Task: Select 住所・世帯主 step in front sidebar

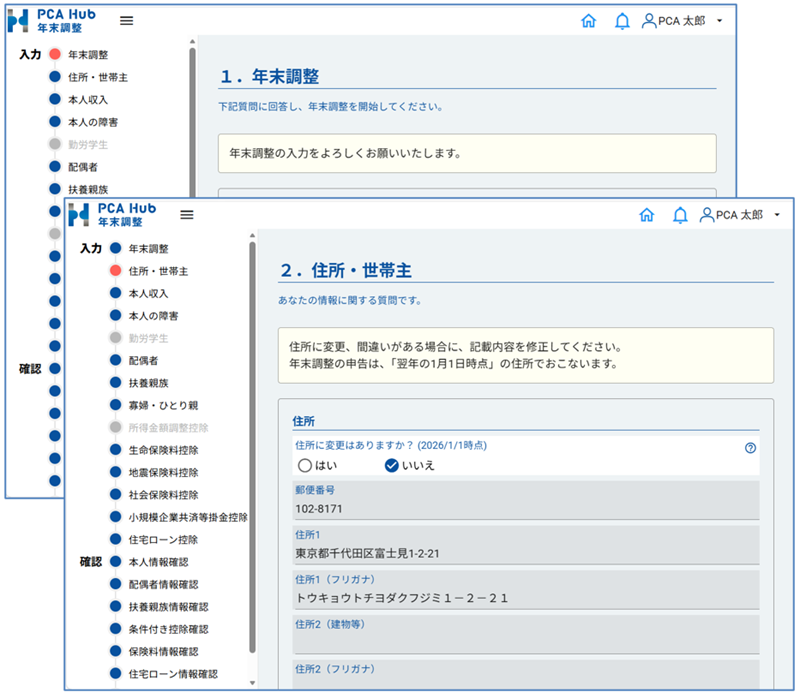Action: click(x=158, y=271)
